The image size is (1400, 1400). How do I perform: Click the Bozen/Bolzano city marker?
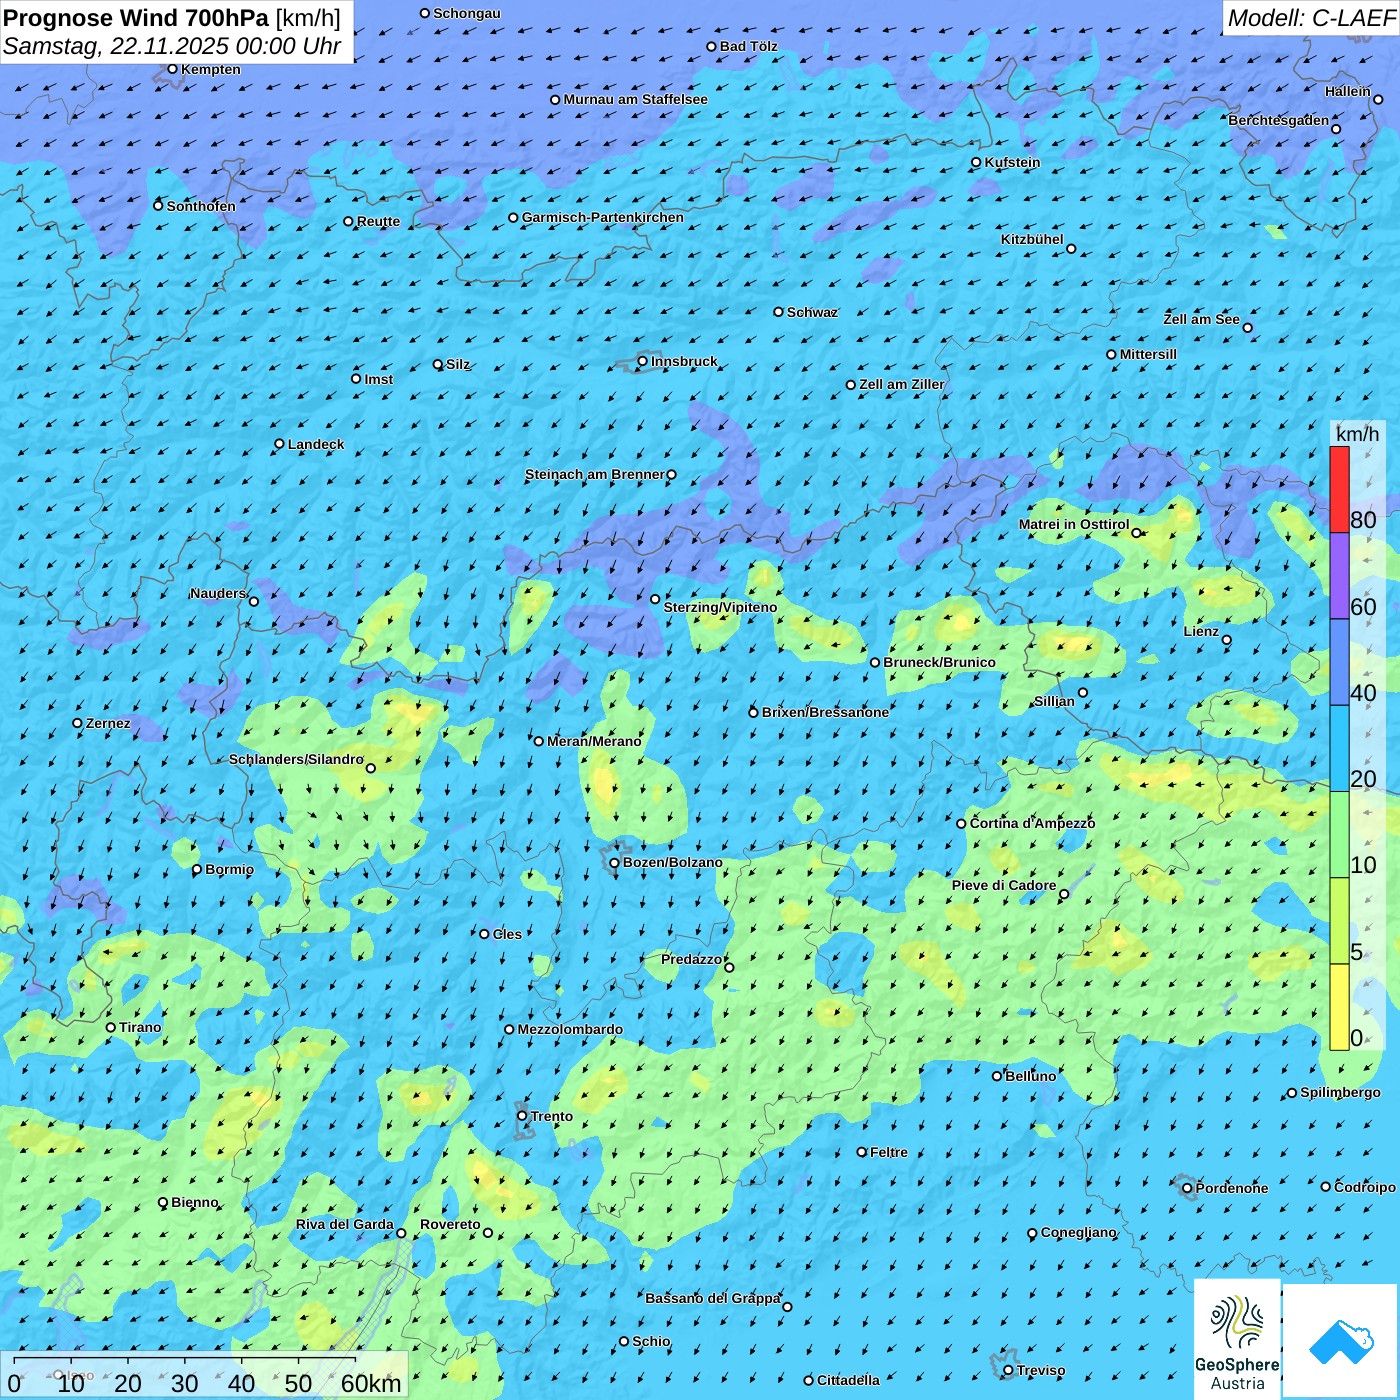(614, 863)
